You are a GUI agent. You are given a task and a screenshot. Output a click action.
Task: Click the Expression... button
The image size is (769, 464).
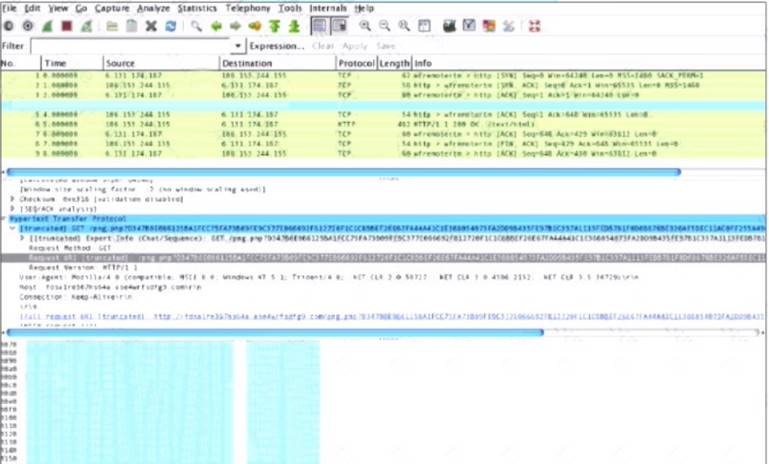tap(277, 46)
